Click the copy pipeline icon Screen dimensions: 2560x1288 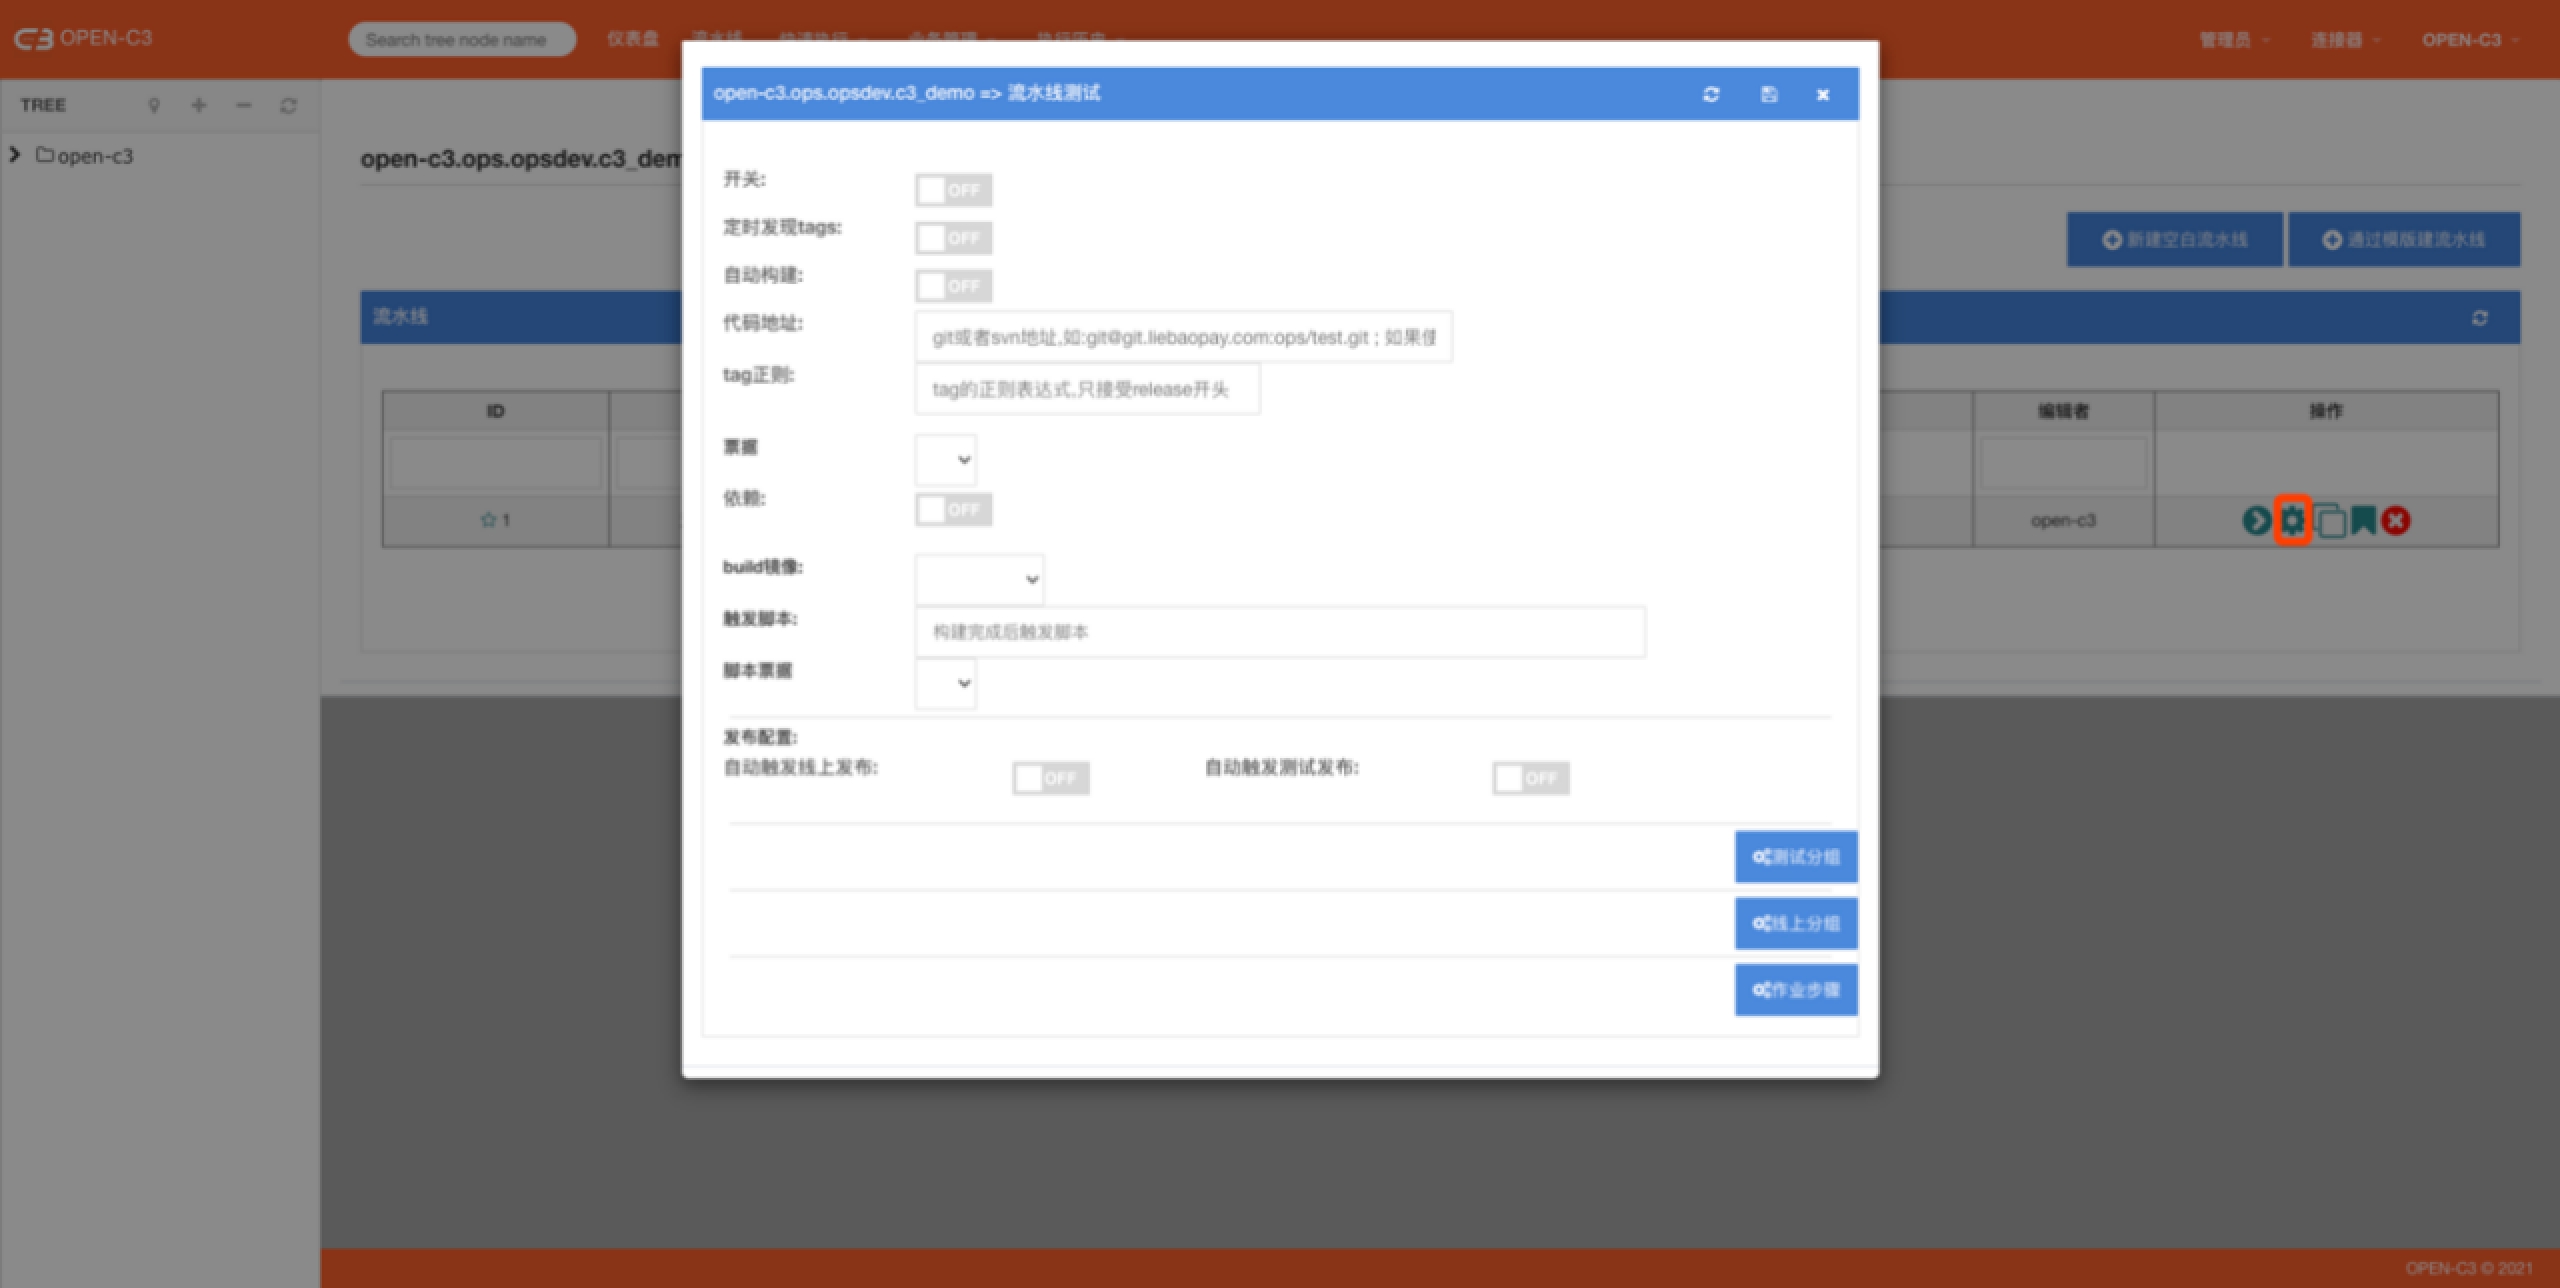click(2329, 521)
